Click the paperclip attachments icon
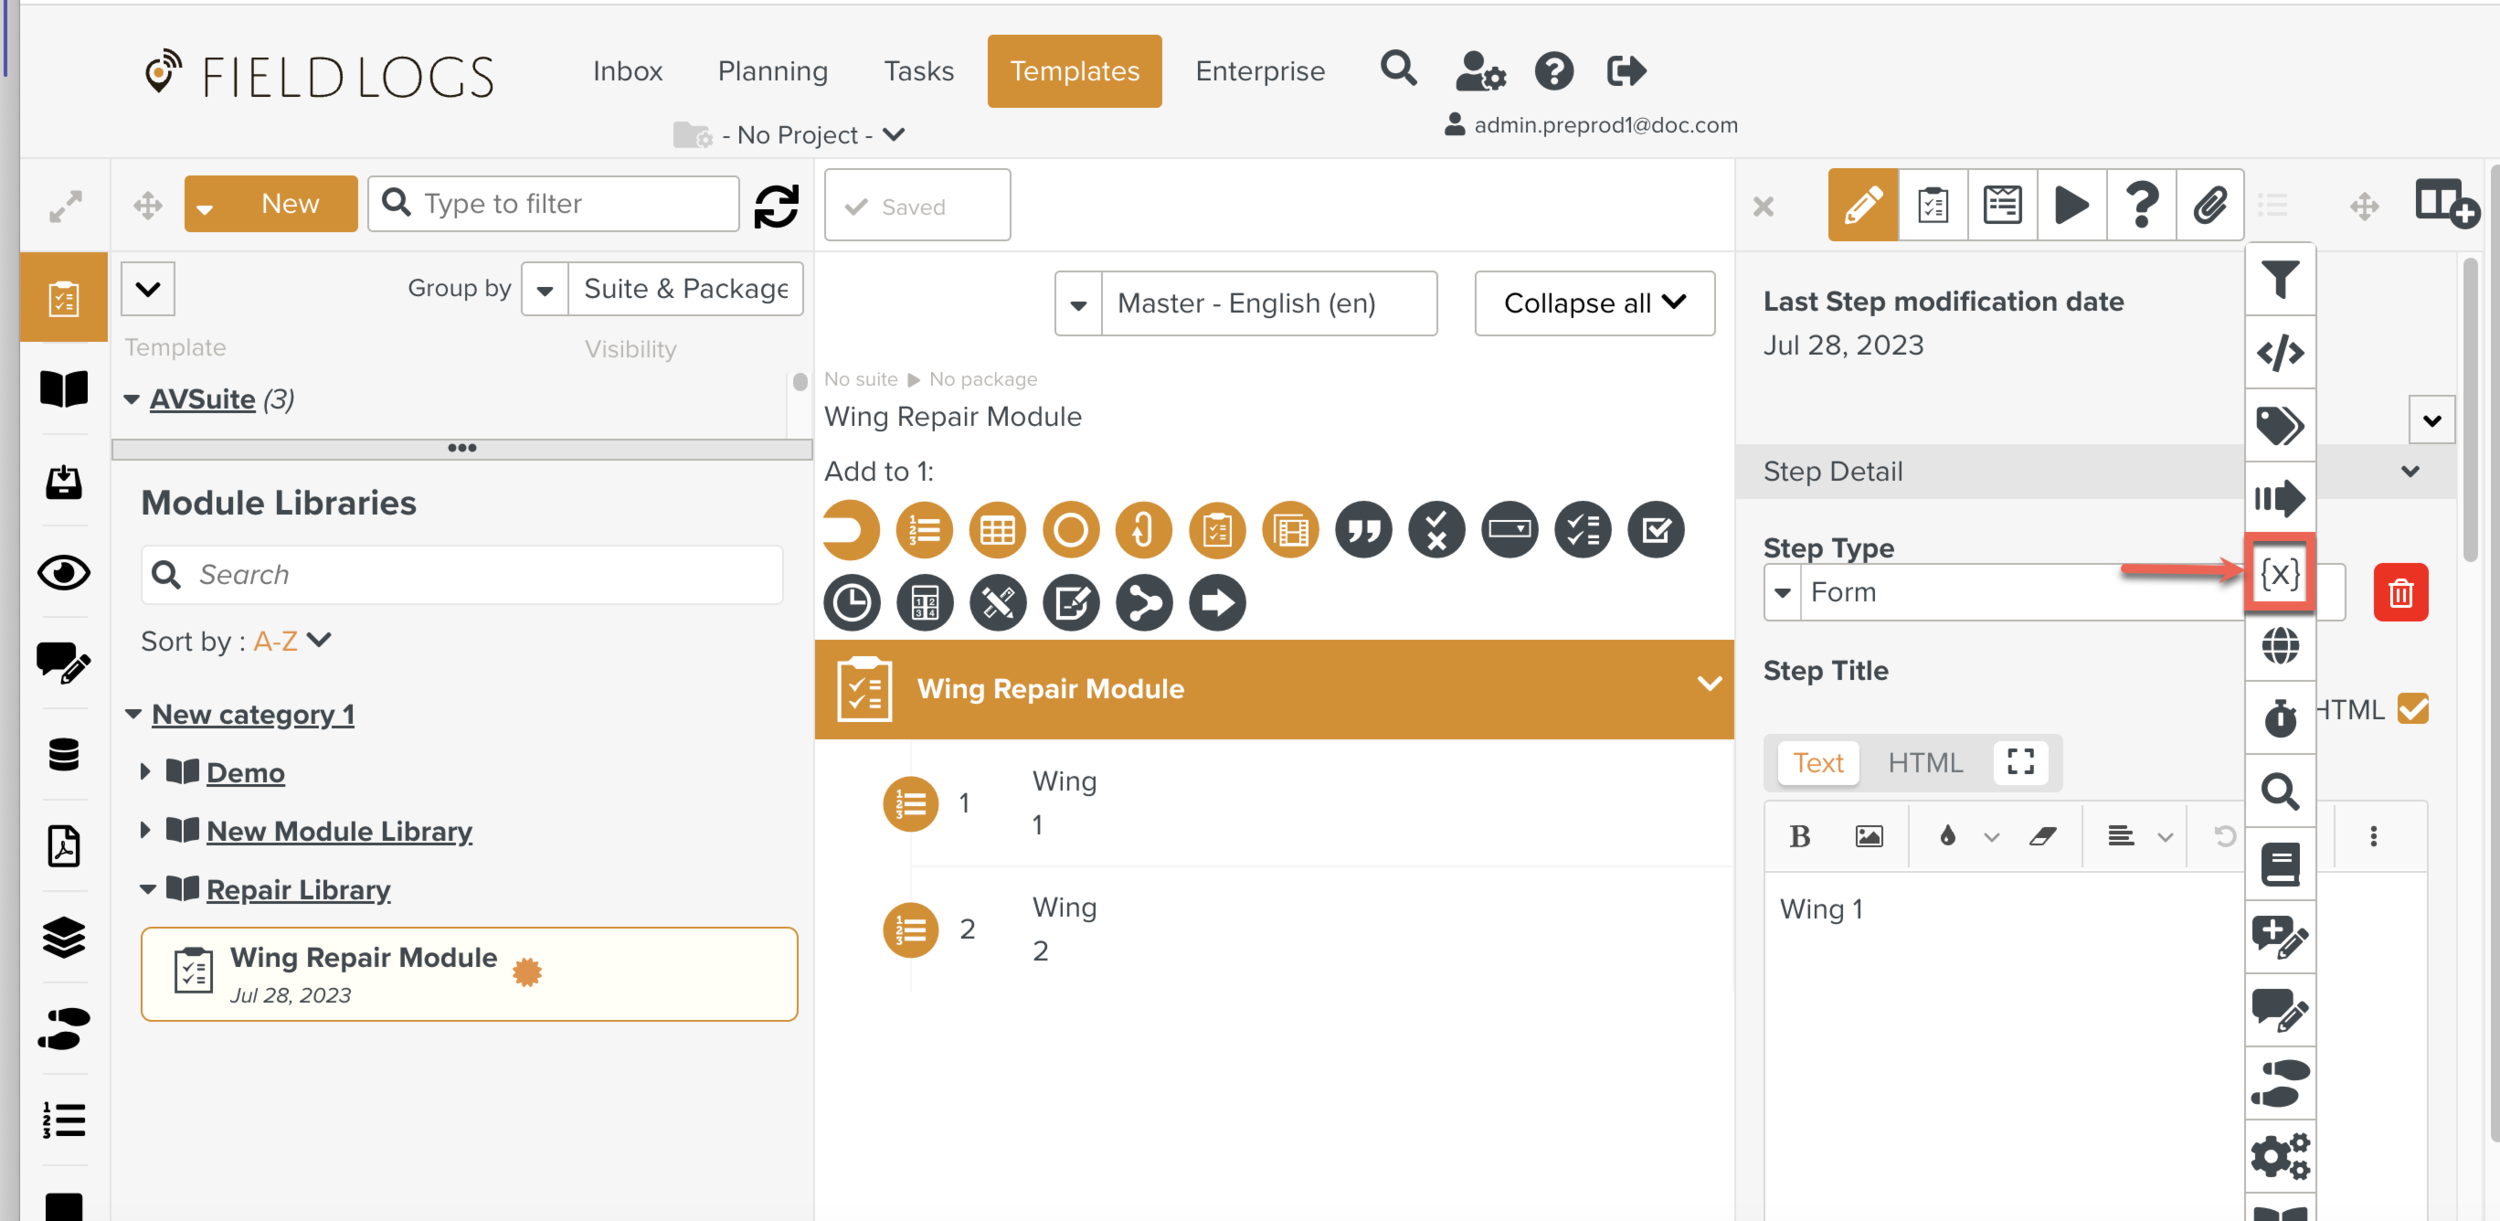Image resolution: width=2500 pixels, height=1221 pixels. (x=2209, y=205)
